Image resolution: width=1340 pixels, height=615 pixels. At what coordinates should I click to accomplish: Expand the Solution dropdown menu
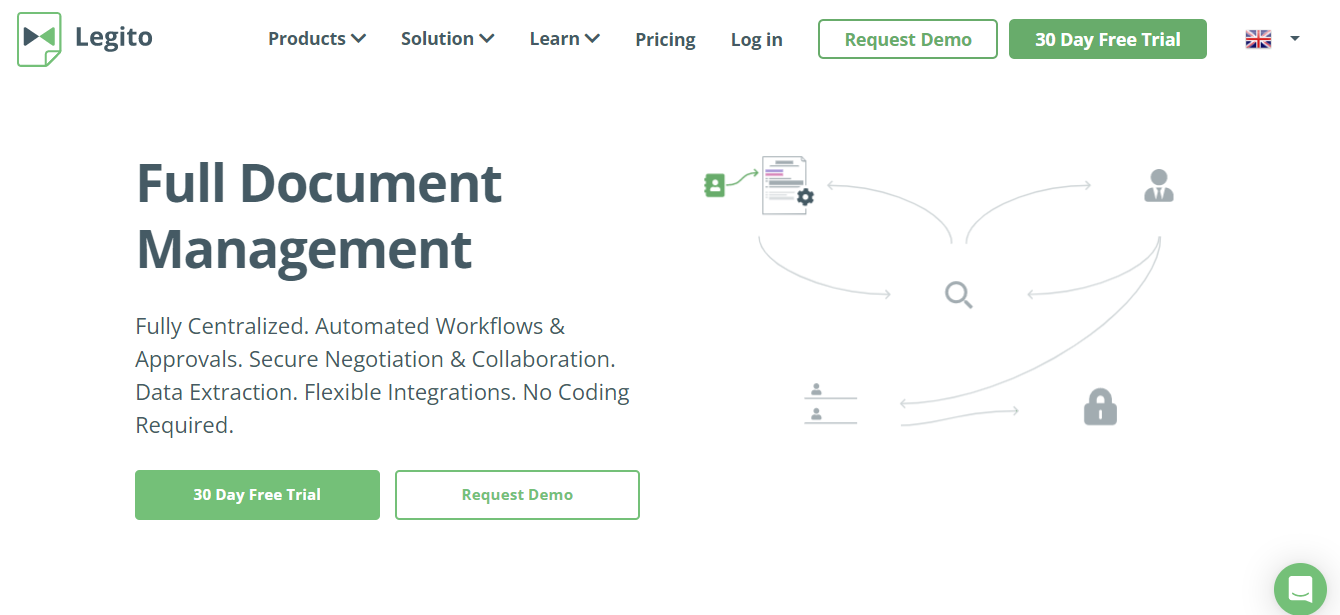pyautogui.click(x=448, y=39)
